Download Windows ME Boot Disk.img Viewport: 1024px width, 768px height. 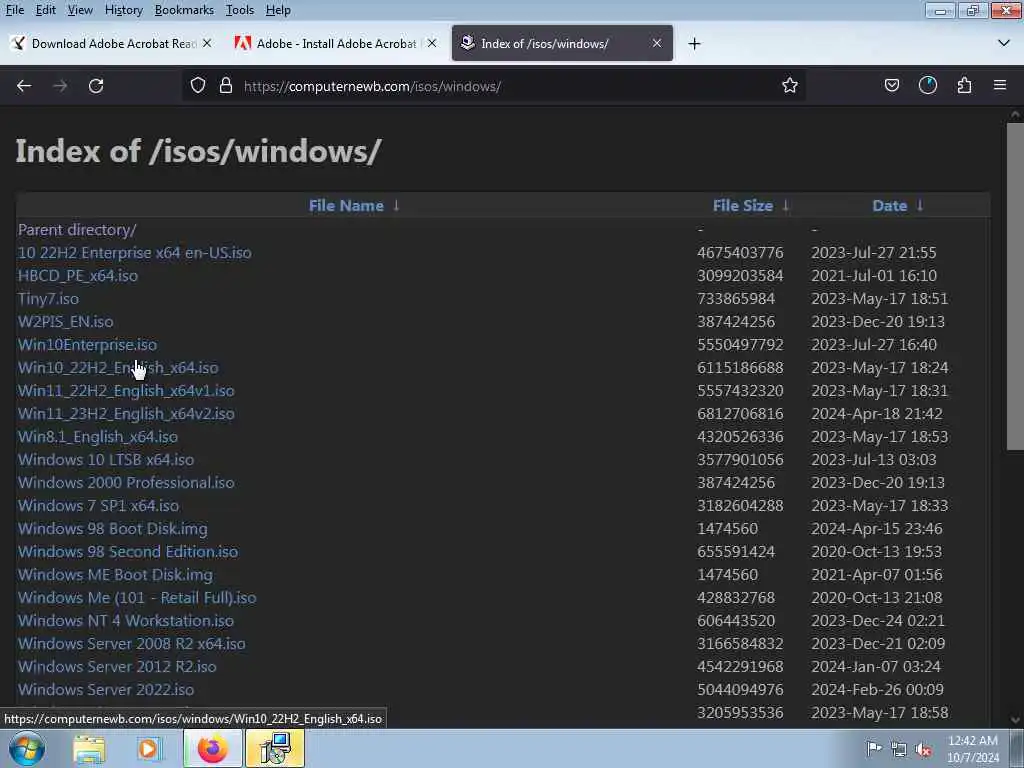pos(116,575)
